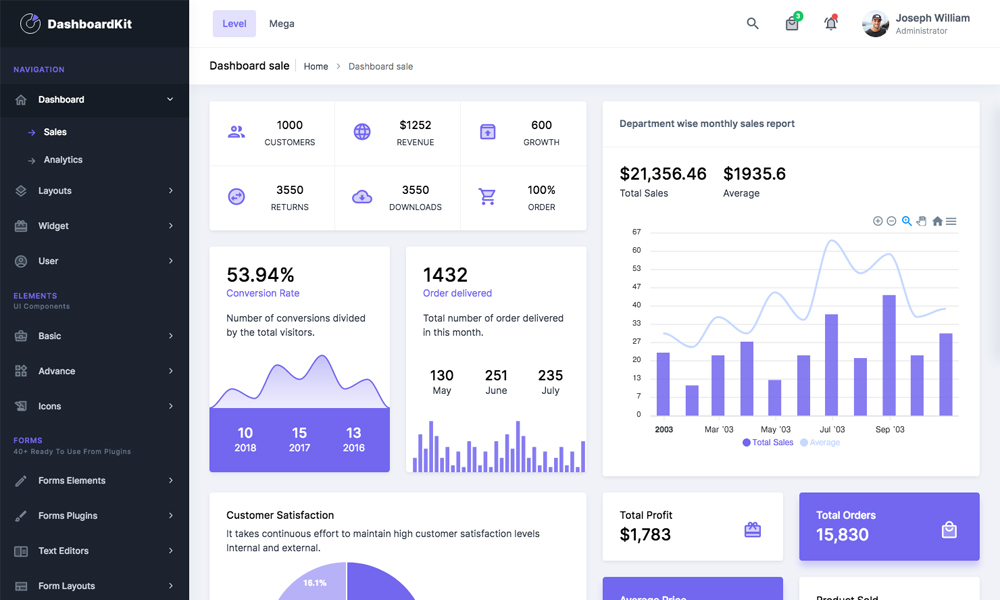Go to Analytics dashboard link

coord(63,160)
